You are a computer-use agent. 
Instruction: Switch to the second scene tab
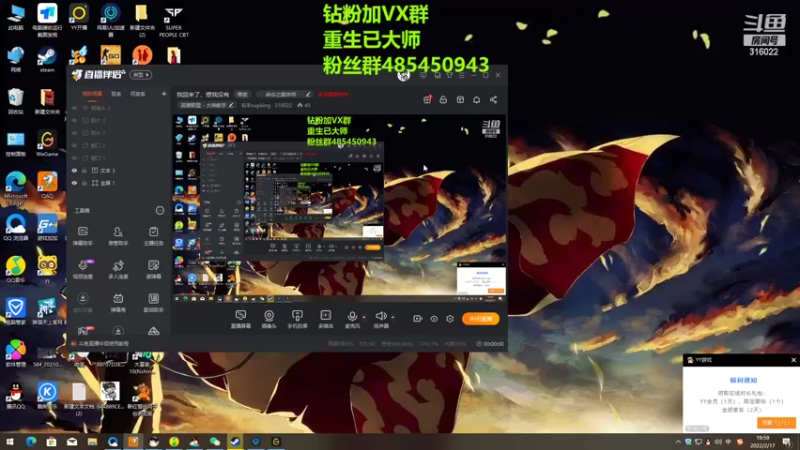coord(116,94)
